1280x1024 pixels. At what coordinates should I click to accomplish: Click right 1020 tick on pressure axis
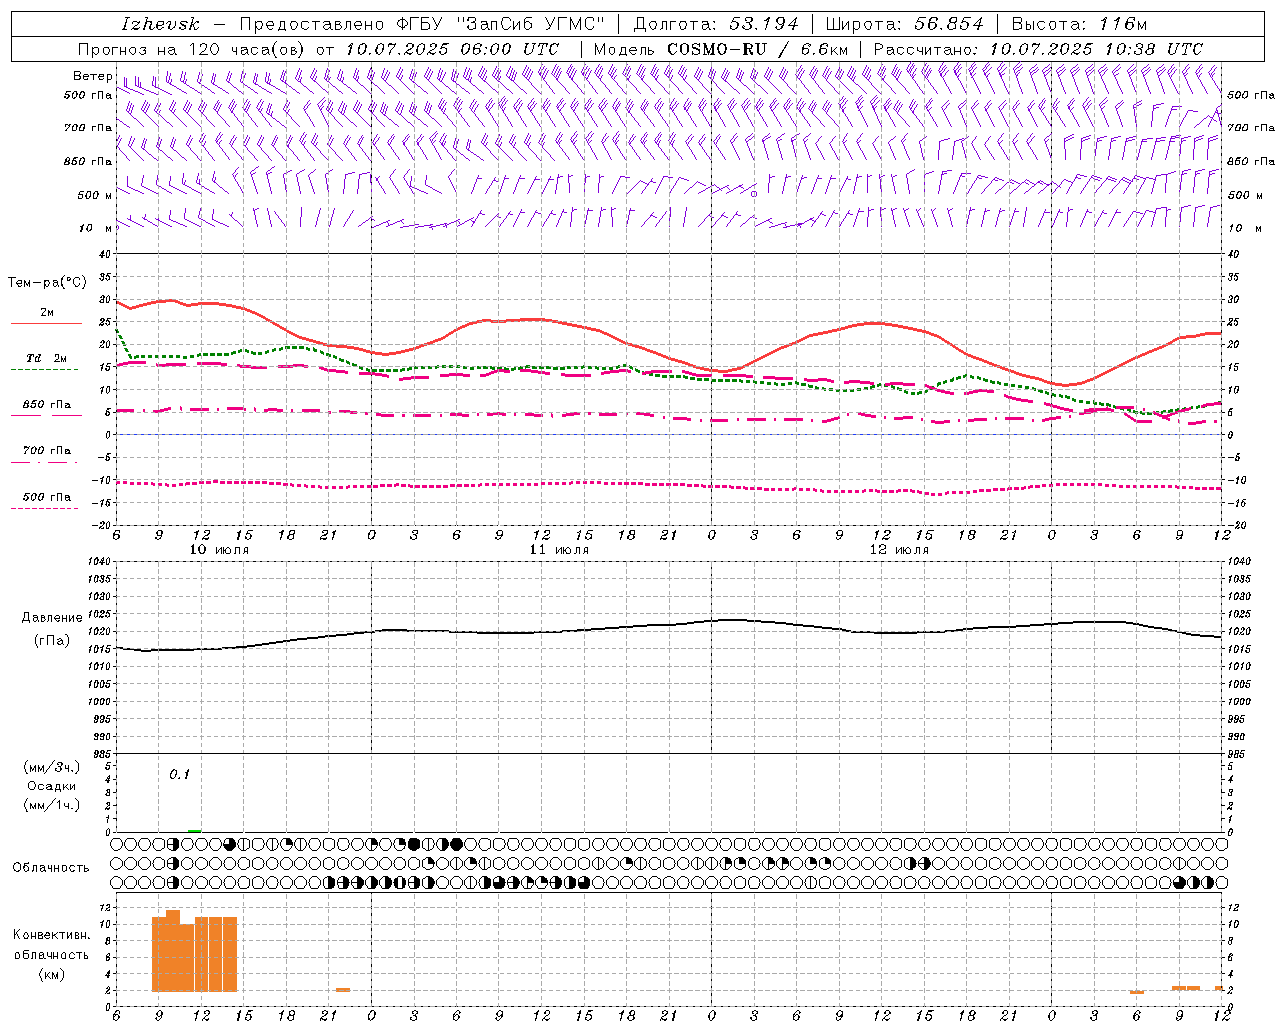1239,632
